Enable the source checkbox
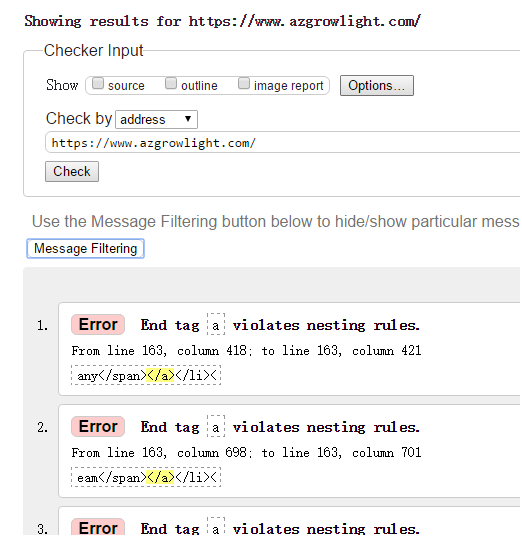 pos(98,83)
